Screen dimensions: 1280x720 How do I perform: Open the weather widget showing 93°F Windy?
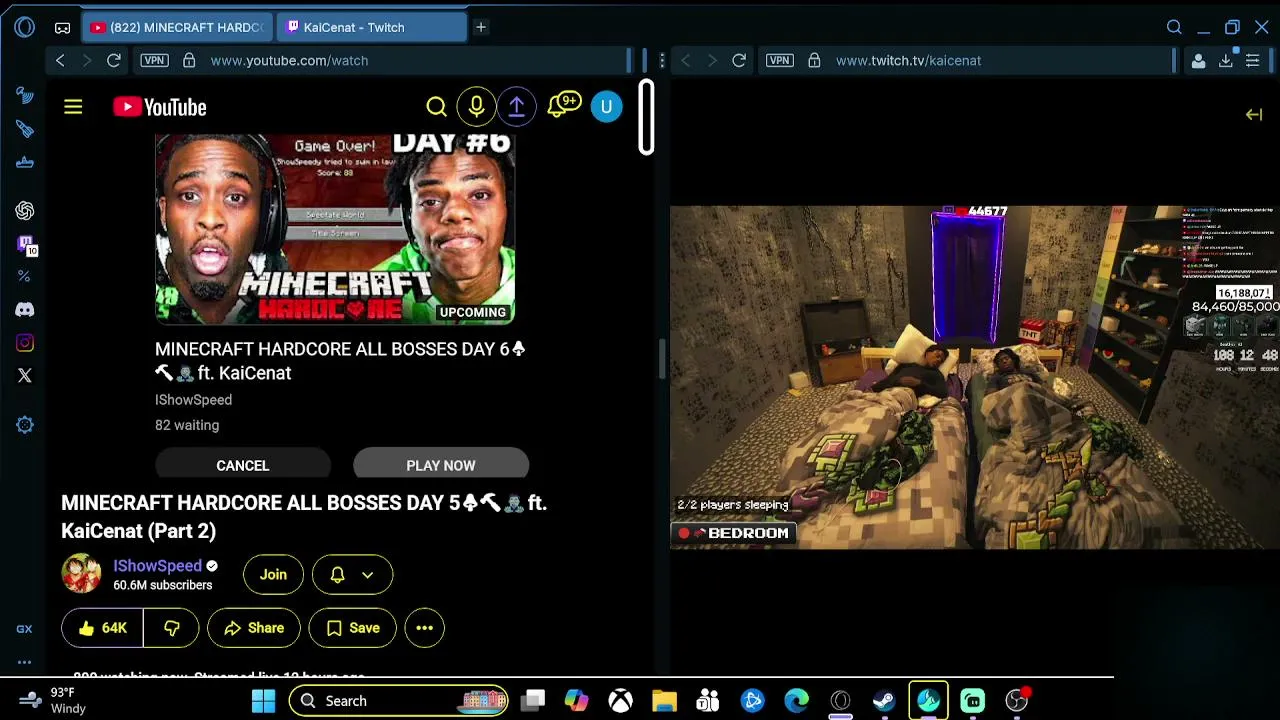(x=55, y=700)
